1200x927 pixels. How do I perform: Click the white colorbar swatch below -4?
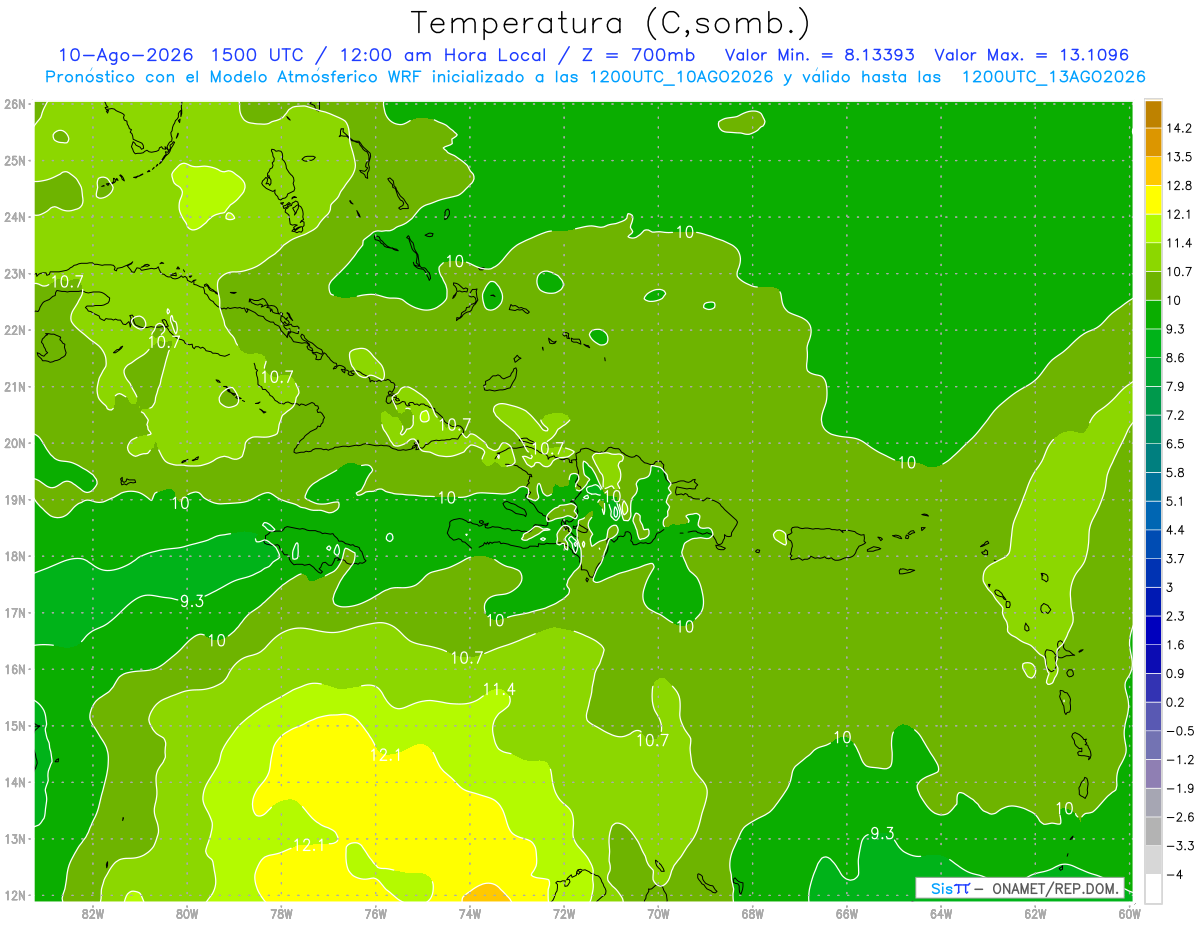click(1153, 887)
